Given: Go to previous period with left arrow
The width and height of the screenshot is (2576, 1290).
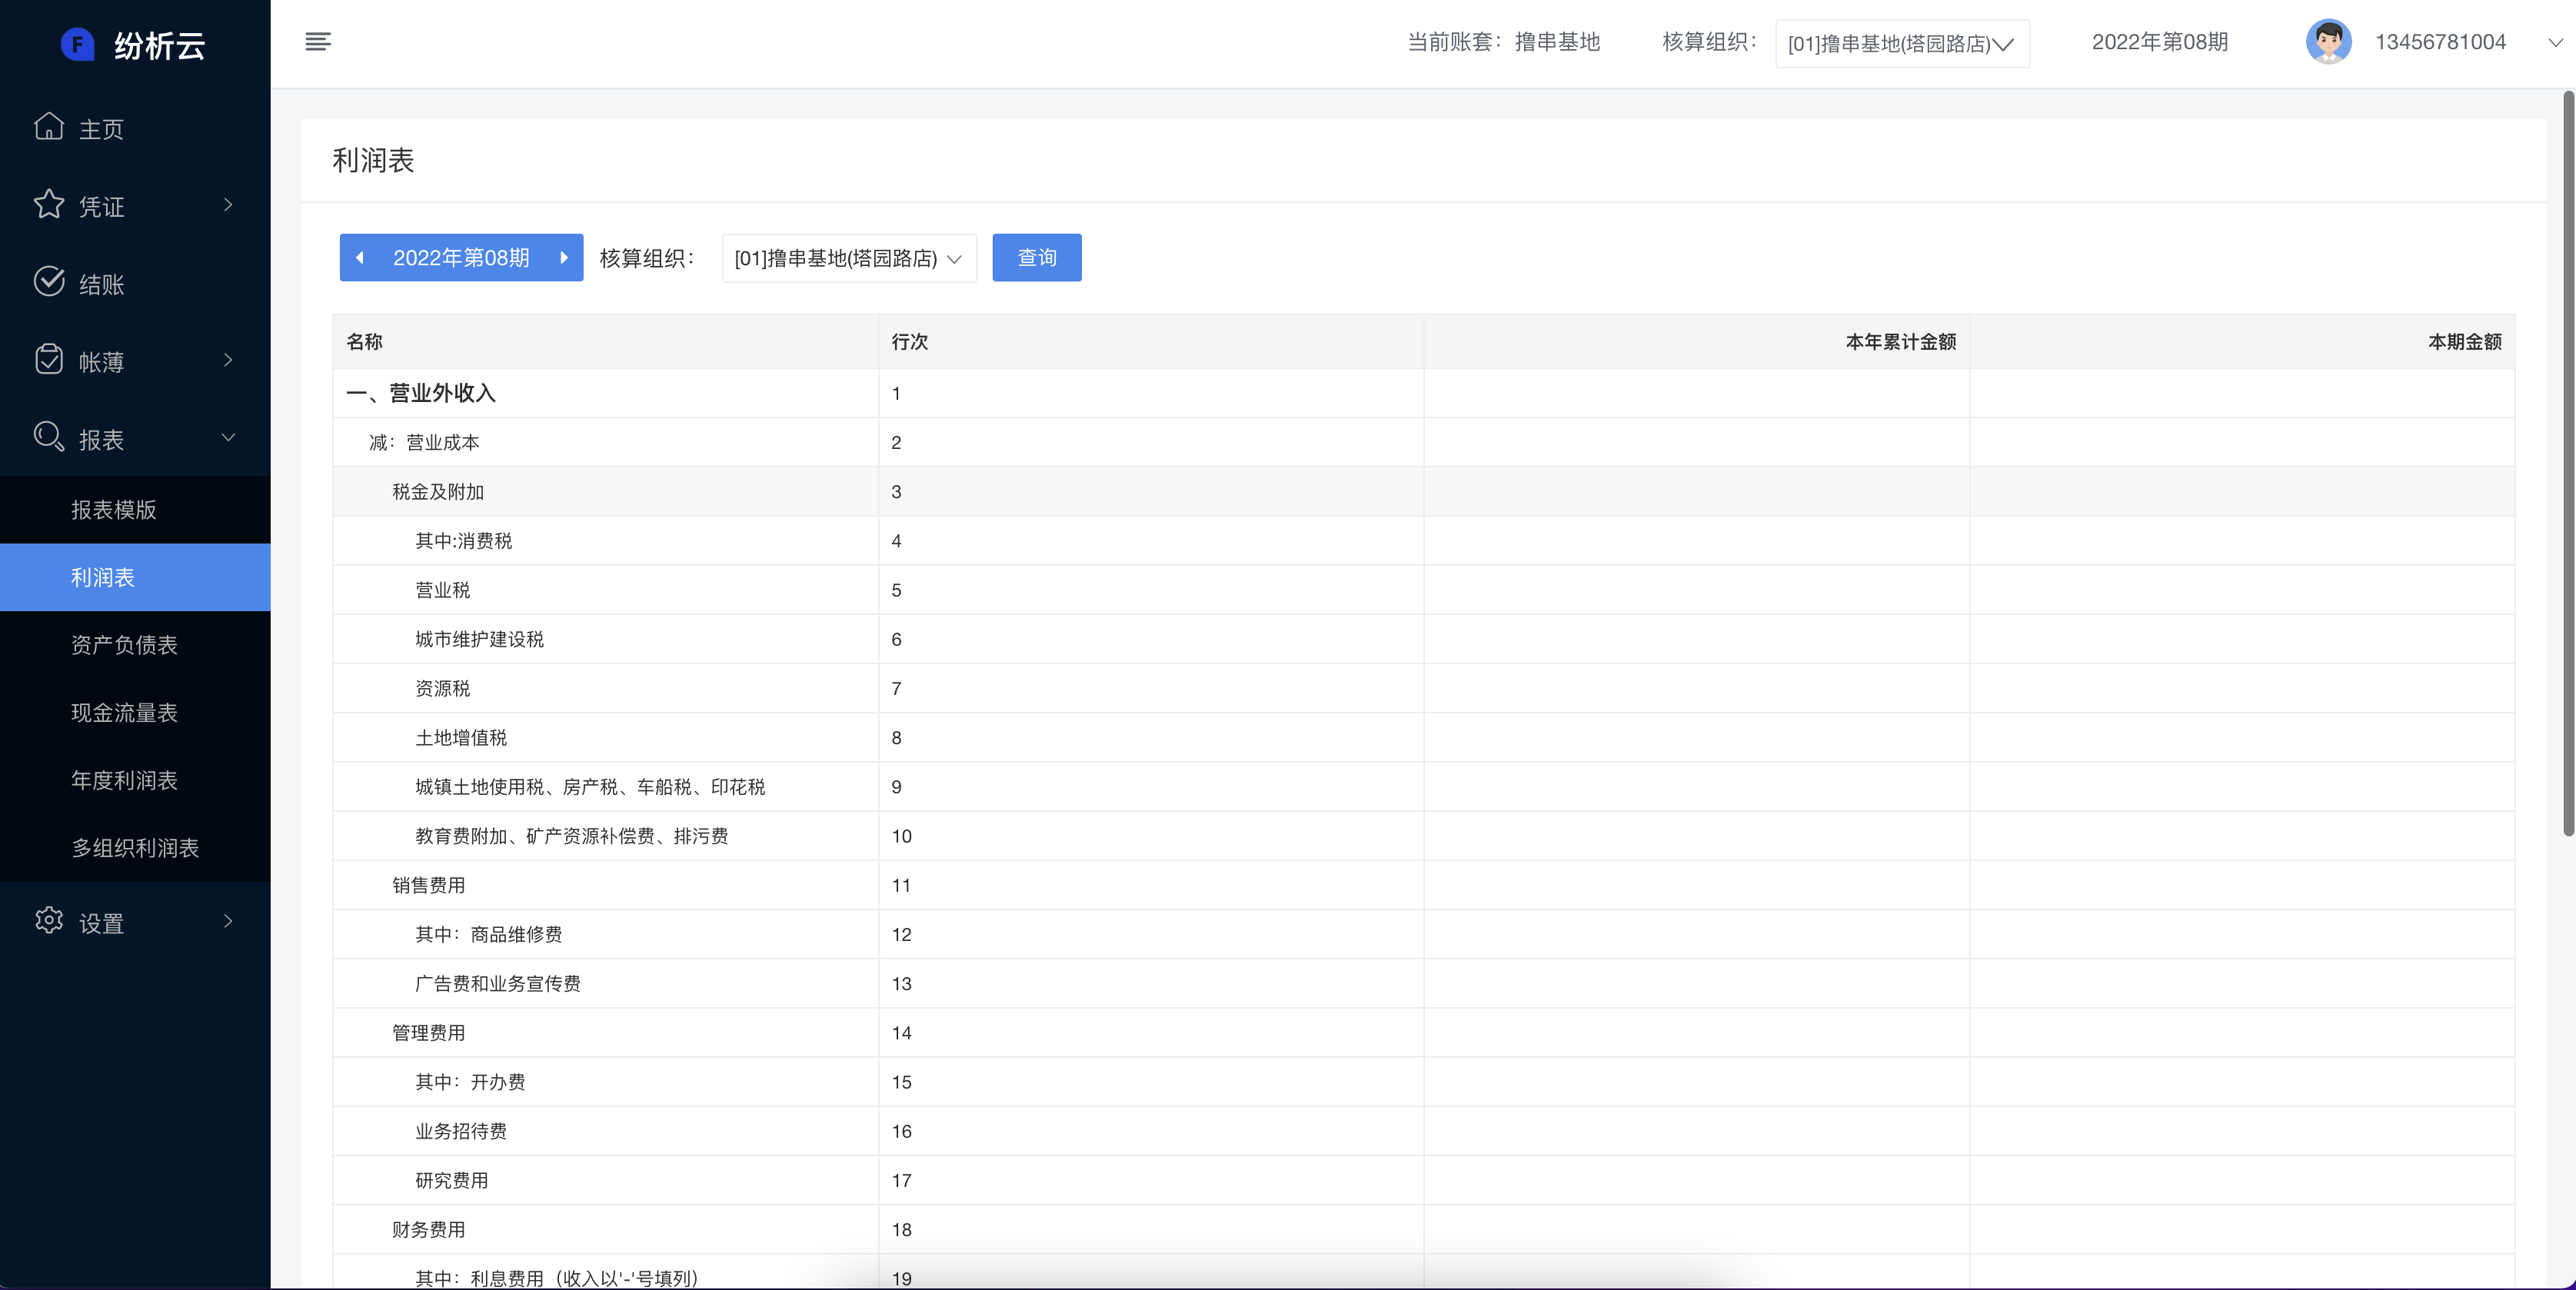Looking at the screenshot, I should pyautogui.click(x=360, y=258).
